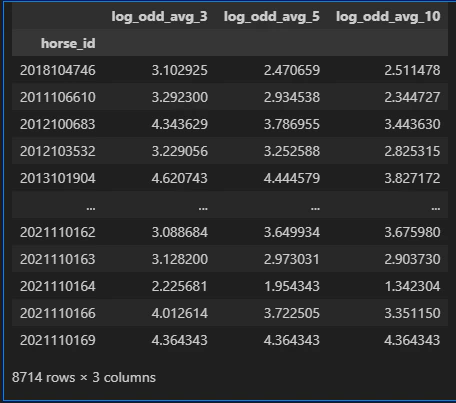
Task: Click horse id 2021110162
Action: click(58, 232)
